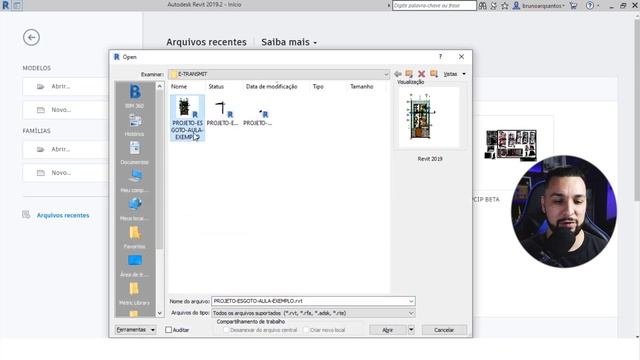Click the help question mark in Open dialog
The image size is (640, 360).
click(440, 57)
